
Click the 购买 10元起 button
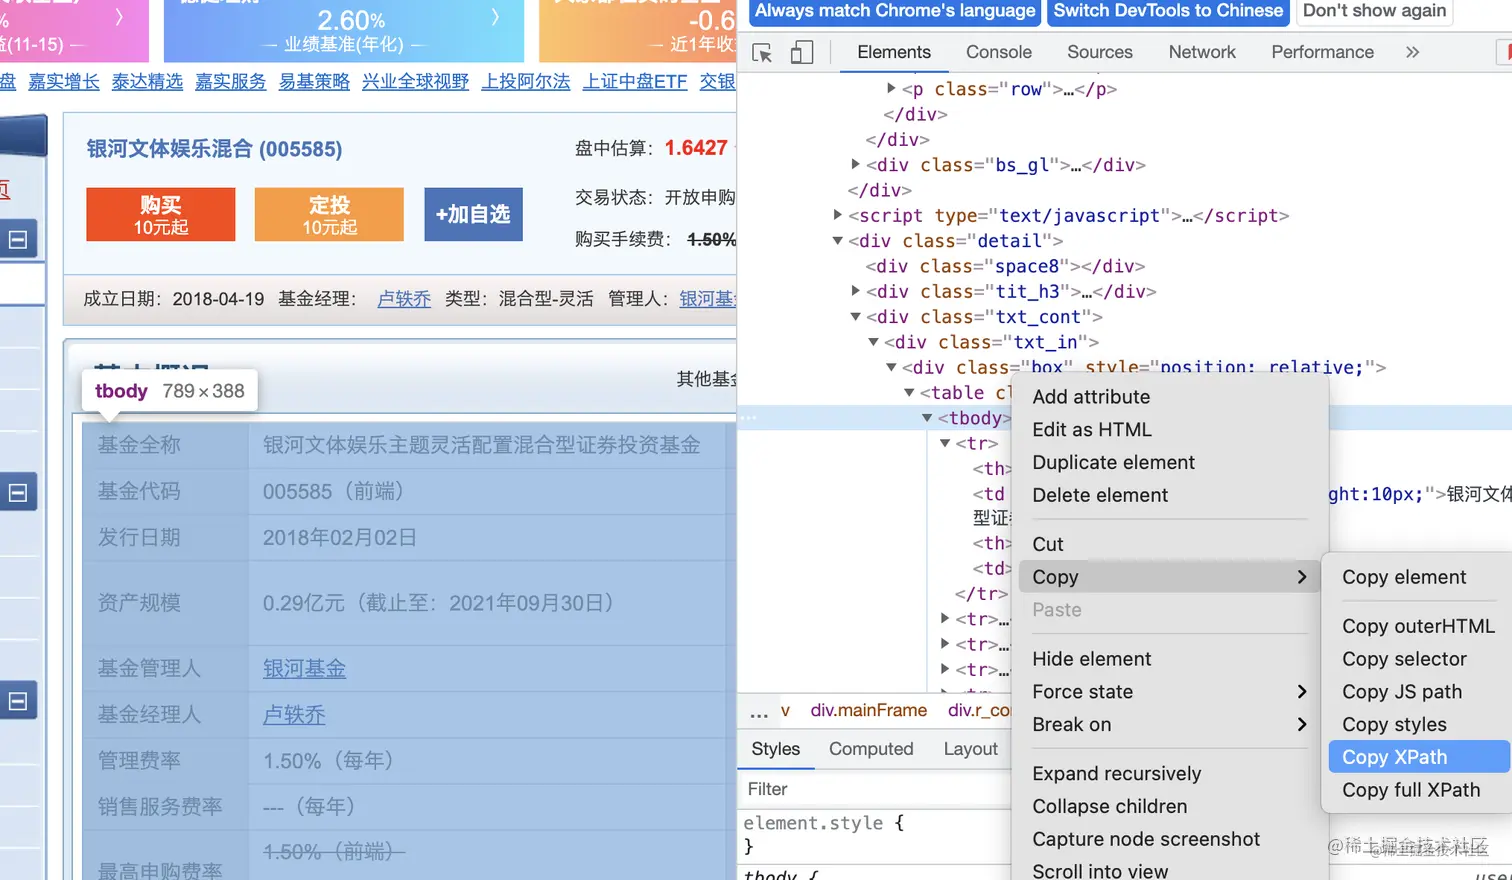click(160, 214)
